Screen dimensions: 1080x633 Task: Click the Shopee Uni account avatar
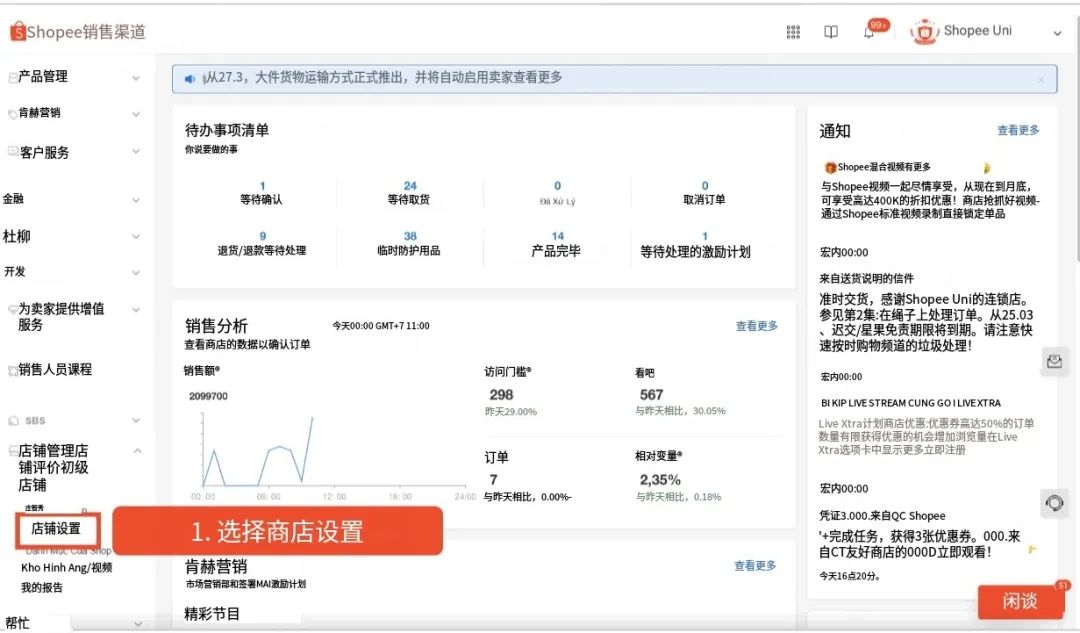[924, 32]
